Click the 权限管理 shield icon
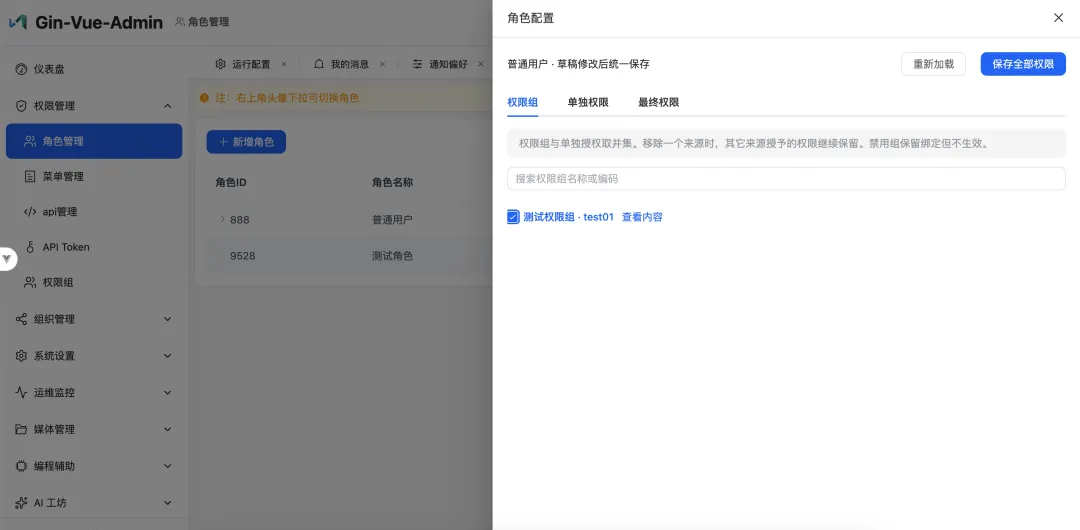The width and height of the screenshot is (1080, 530). (21, 105)
